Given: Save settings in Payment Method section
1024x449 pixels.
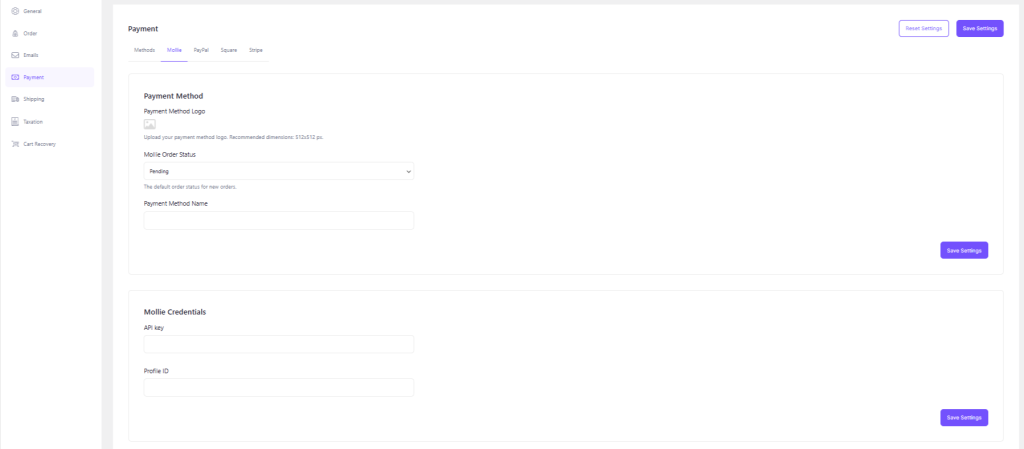Looking at the screenshot, I should coord(964,250).
